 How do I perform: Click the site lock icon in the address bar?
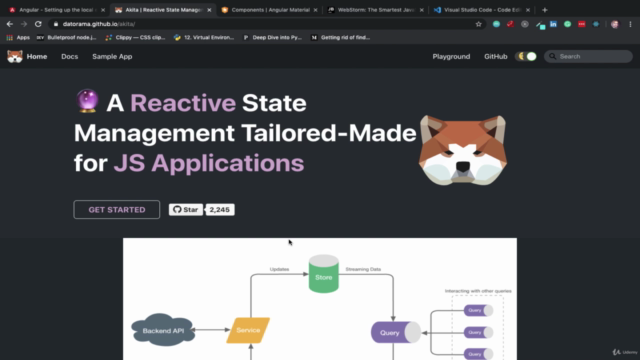point(56,24)
